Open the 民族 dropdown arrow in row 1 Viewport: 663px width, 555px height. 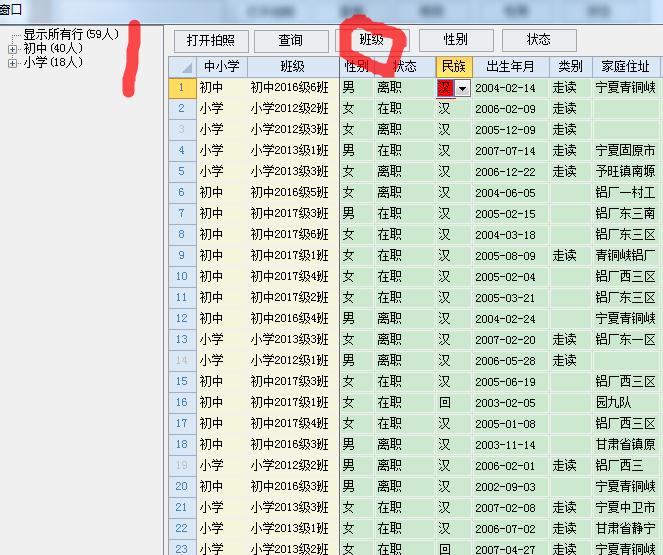(x=462, y=88)
